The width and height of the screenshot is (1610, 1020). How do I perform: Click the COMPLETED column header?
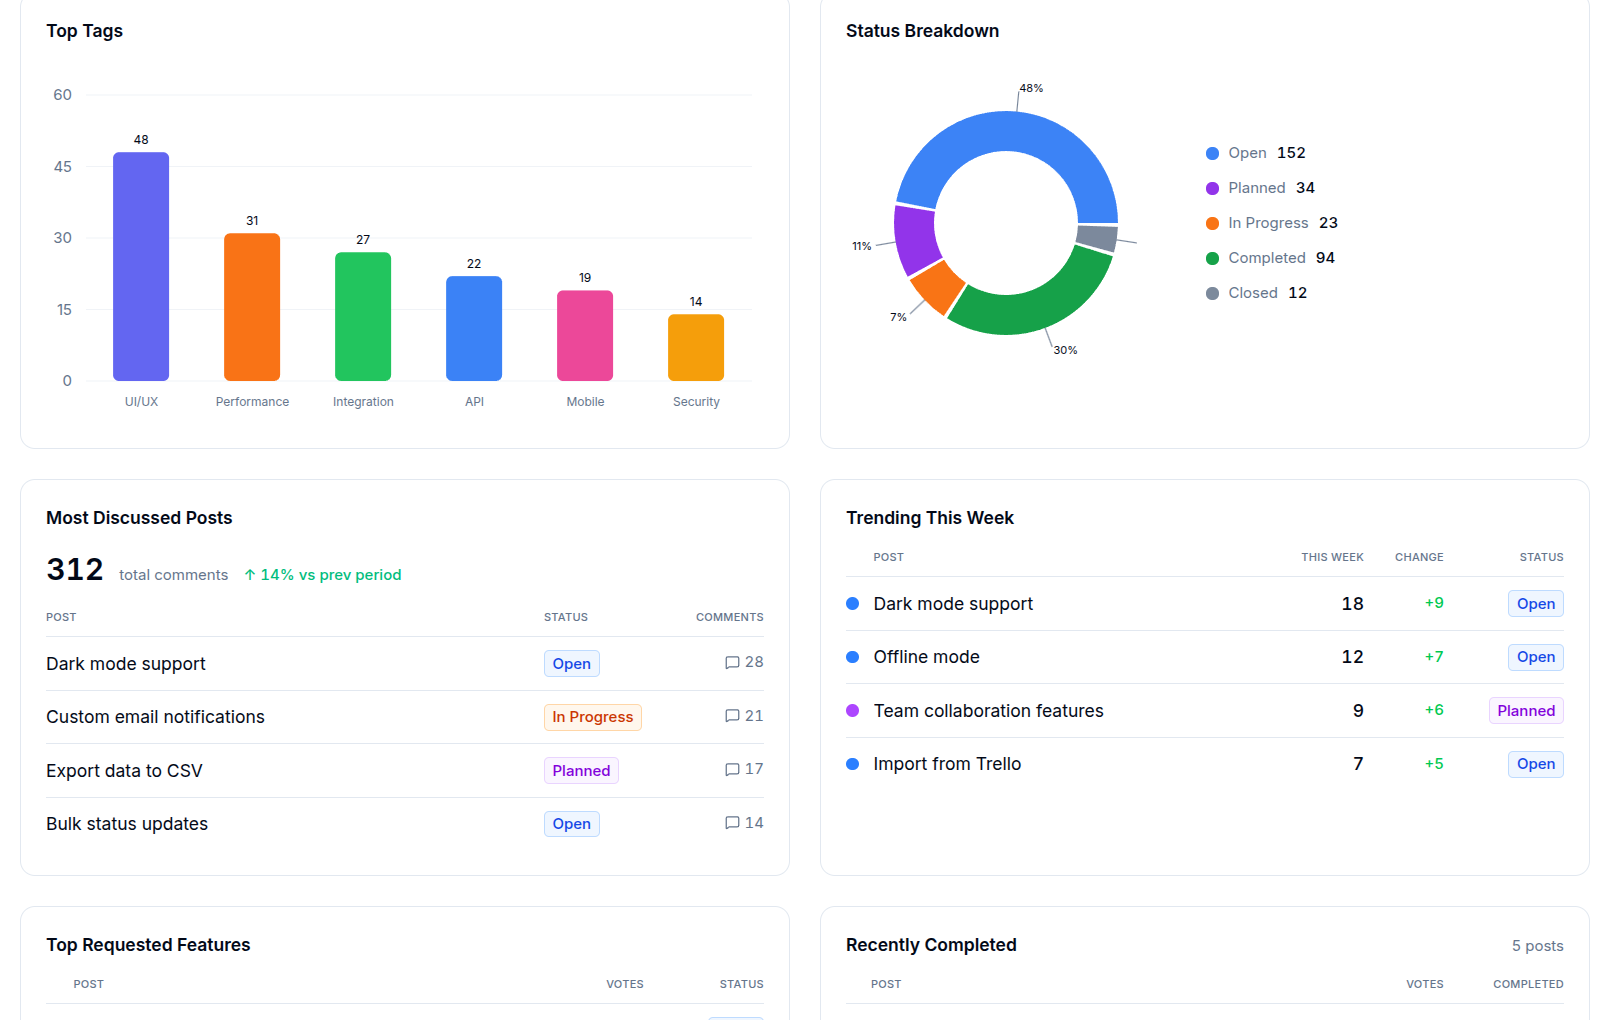coord(1528,984)
